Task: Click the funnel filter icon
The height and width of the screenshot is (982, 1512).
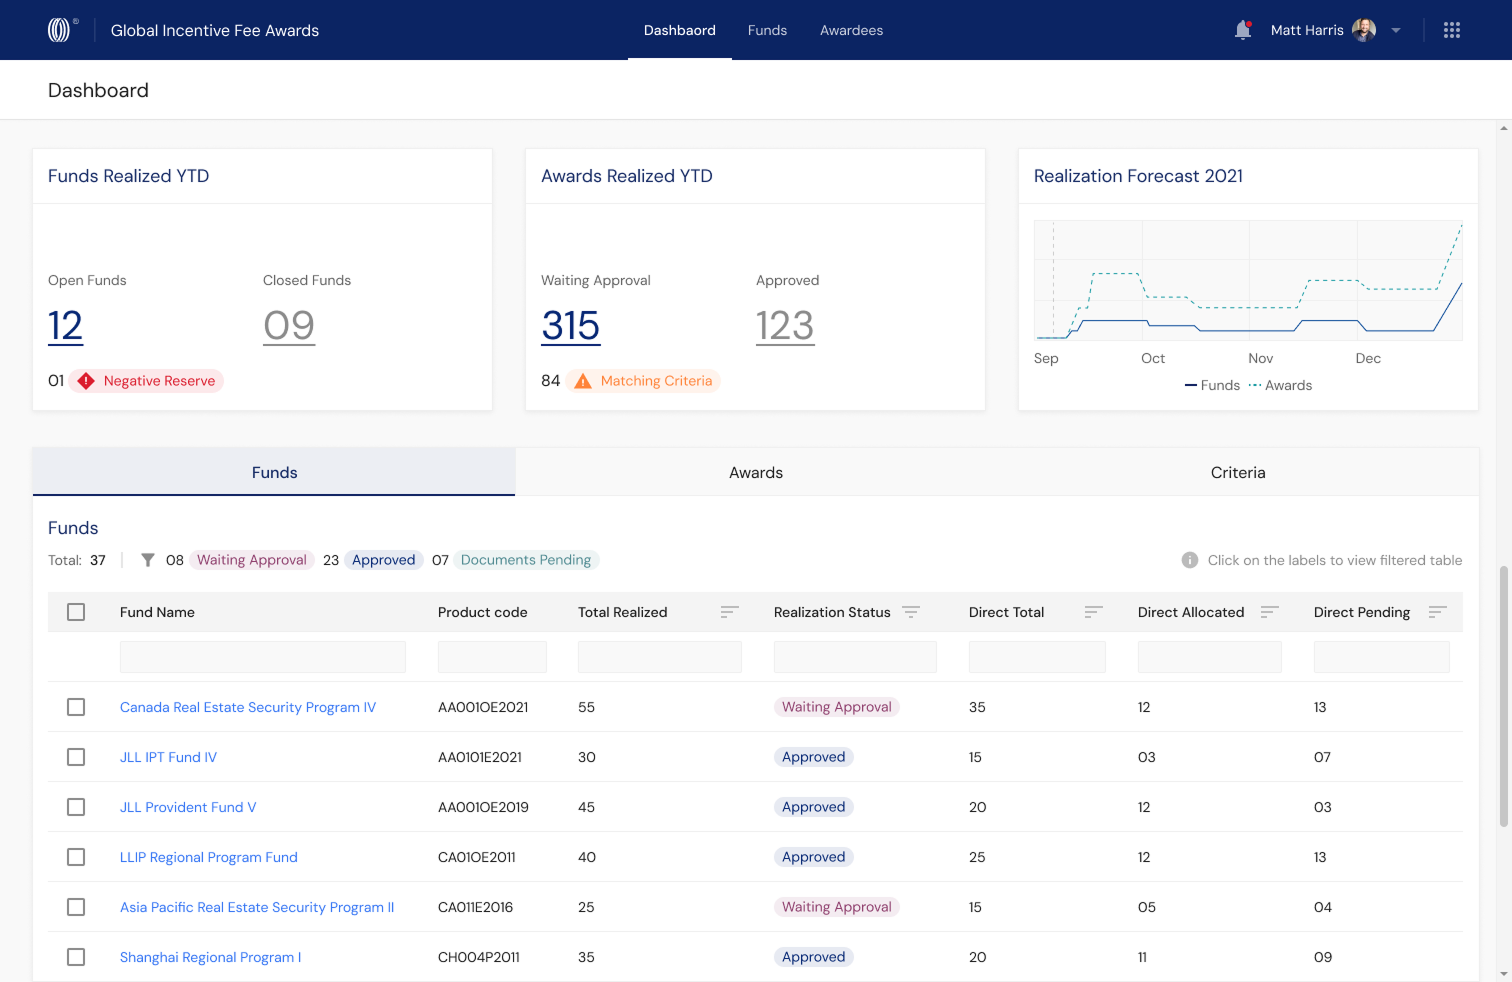Action: [x=148, y=560]
